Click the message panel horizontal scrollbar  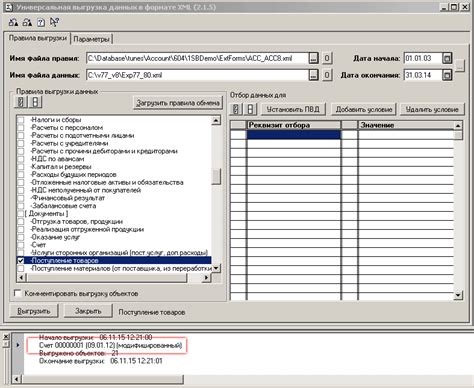[x=102, y=379]
